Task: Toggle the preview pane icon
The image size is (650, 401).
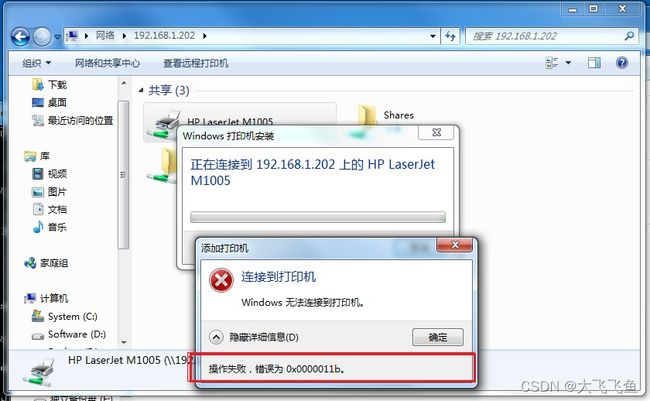Action: [594, 63]
